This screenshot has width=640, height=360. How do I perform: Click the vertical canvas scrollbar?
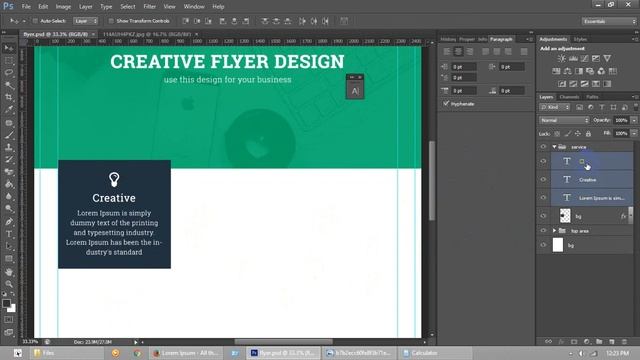(x=432, y=181)
